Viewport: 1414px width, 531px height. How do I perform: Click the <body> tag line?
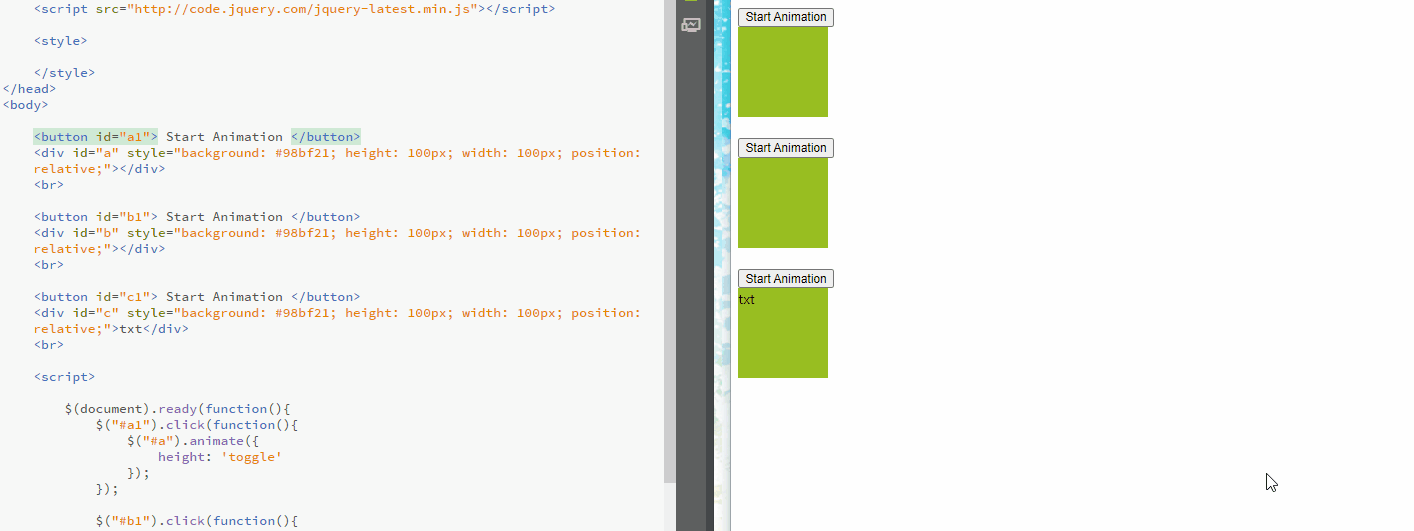25,105
